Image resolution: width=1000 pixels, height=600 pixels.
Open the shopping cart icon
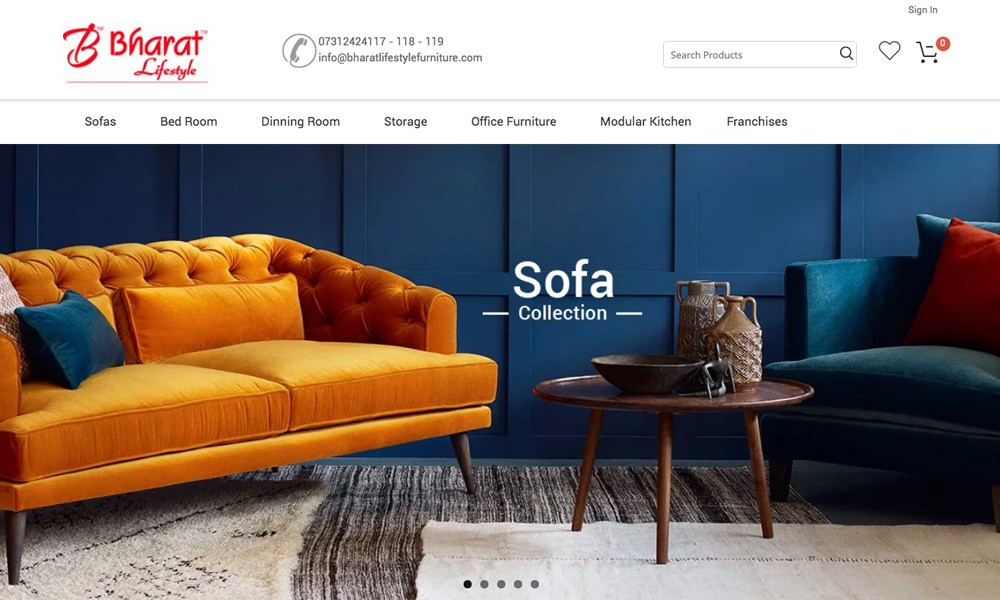click(927, 52)
